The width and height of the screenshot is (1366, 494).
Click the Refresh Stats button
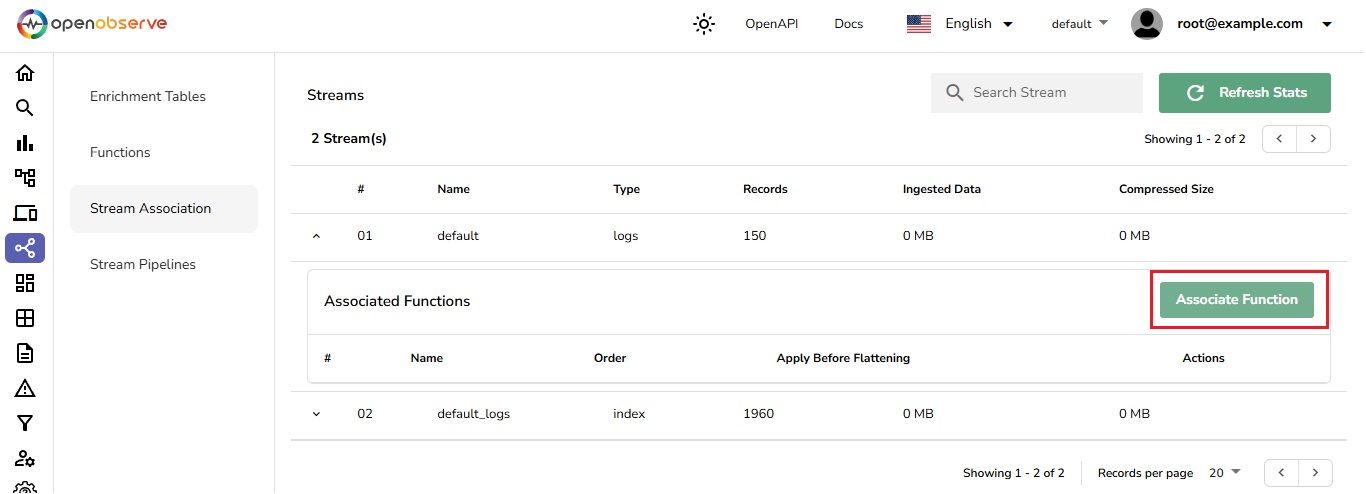(x=1245, y=93)
